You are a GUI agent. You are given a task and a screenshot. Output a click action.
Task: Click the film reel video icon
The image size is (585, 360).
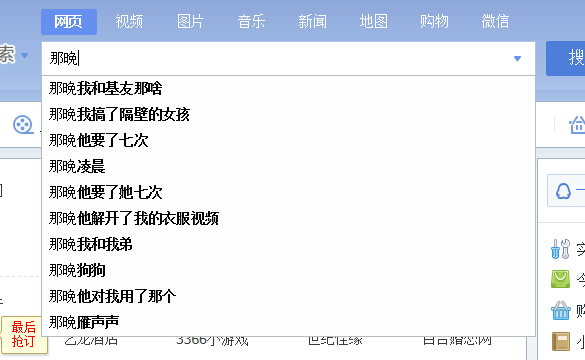pyautogui.click(x=23, y=125)
